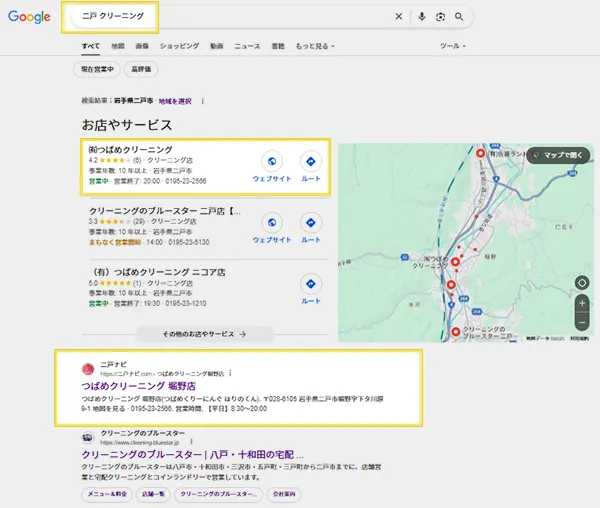Click その他のお店やサービス button
Image resolution: width=600 pixels, height=508 pixels.
pos(205,334)
